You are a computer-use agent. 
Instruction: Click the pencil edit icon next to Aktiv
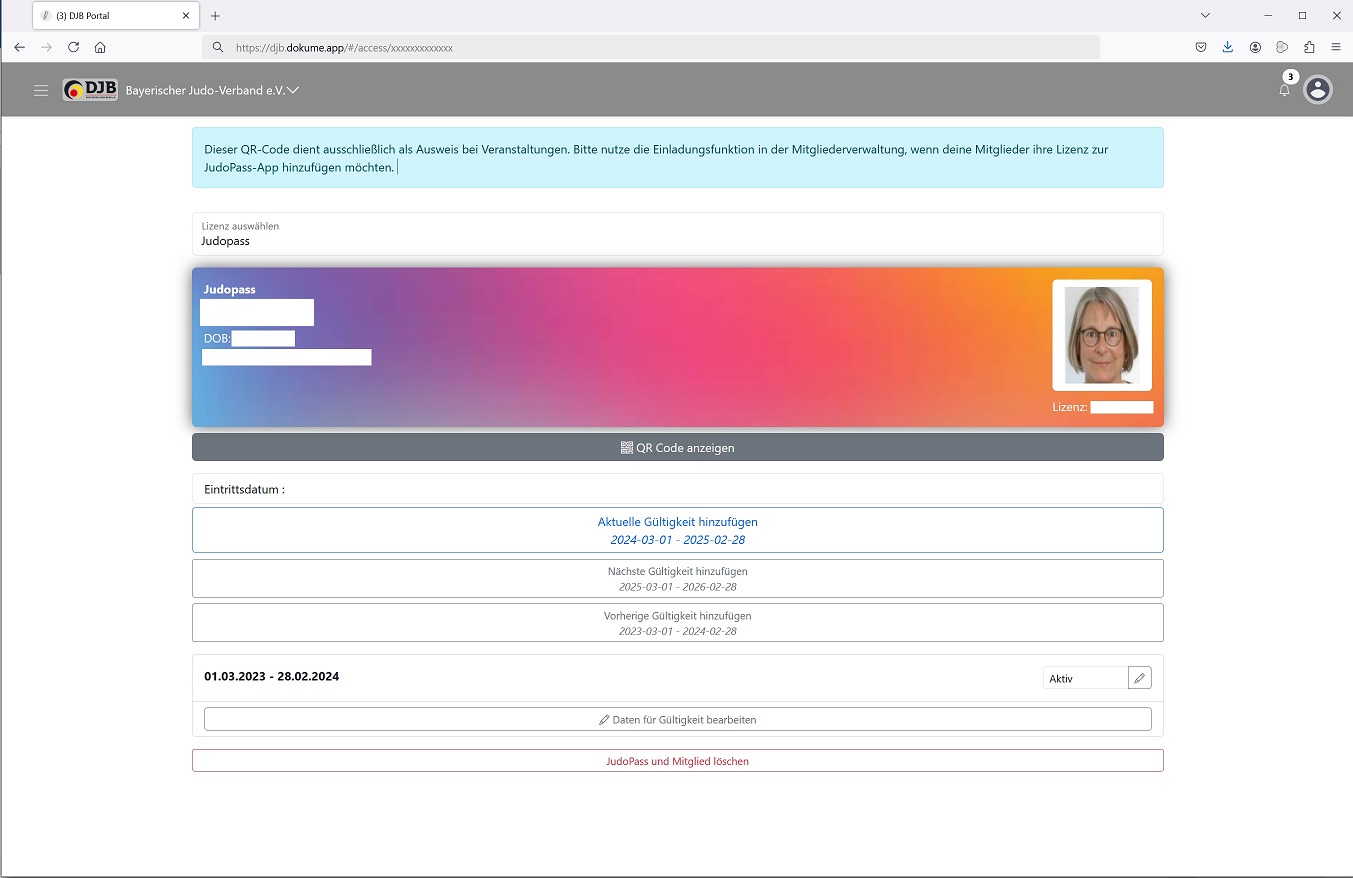1139,678
